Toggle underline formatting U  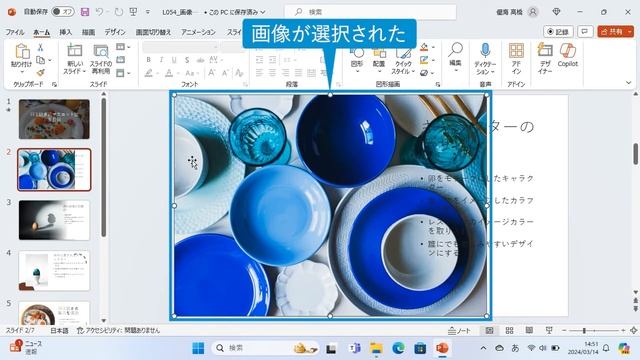(174, 60)
